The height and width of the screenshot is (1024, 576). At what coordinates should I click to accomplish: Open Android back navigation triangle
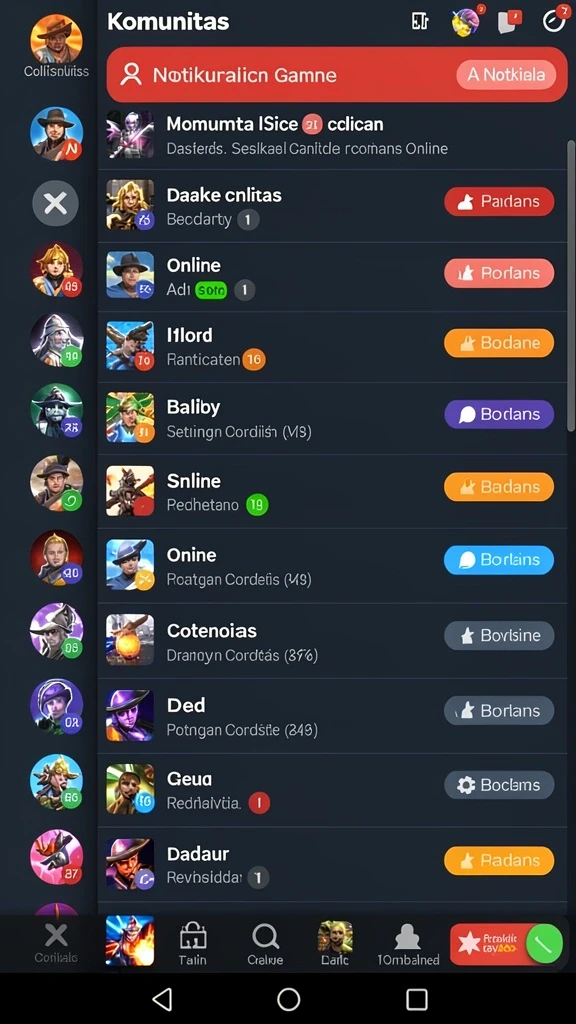pos(161,999)
